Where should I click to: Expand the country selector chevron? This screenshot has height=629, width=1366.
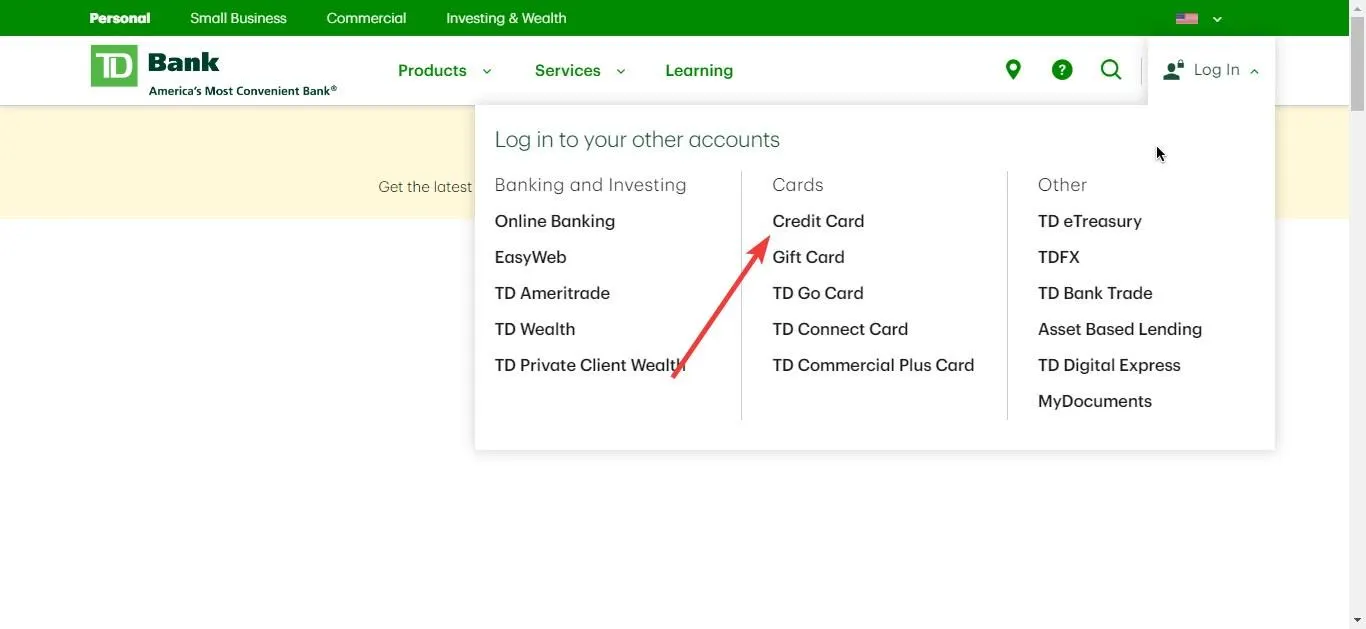[1217, 19]
